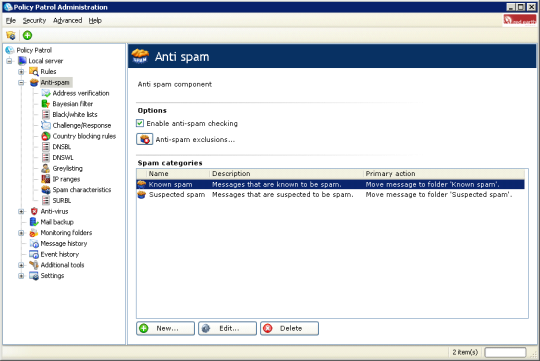Select the Mail backup tree label
Screen dimensions: 540x361
(57, 222)
